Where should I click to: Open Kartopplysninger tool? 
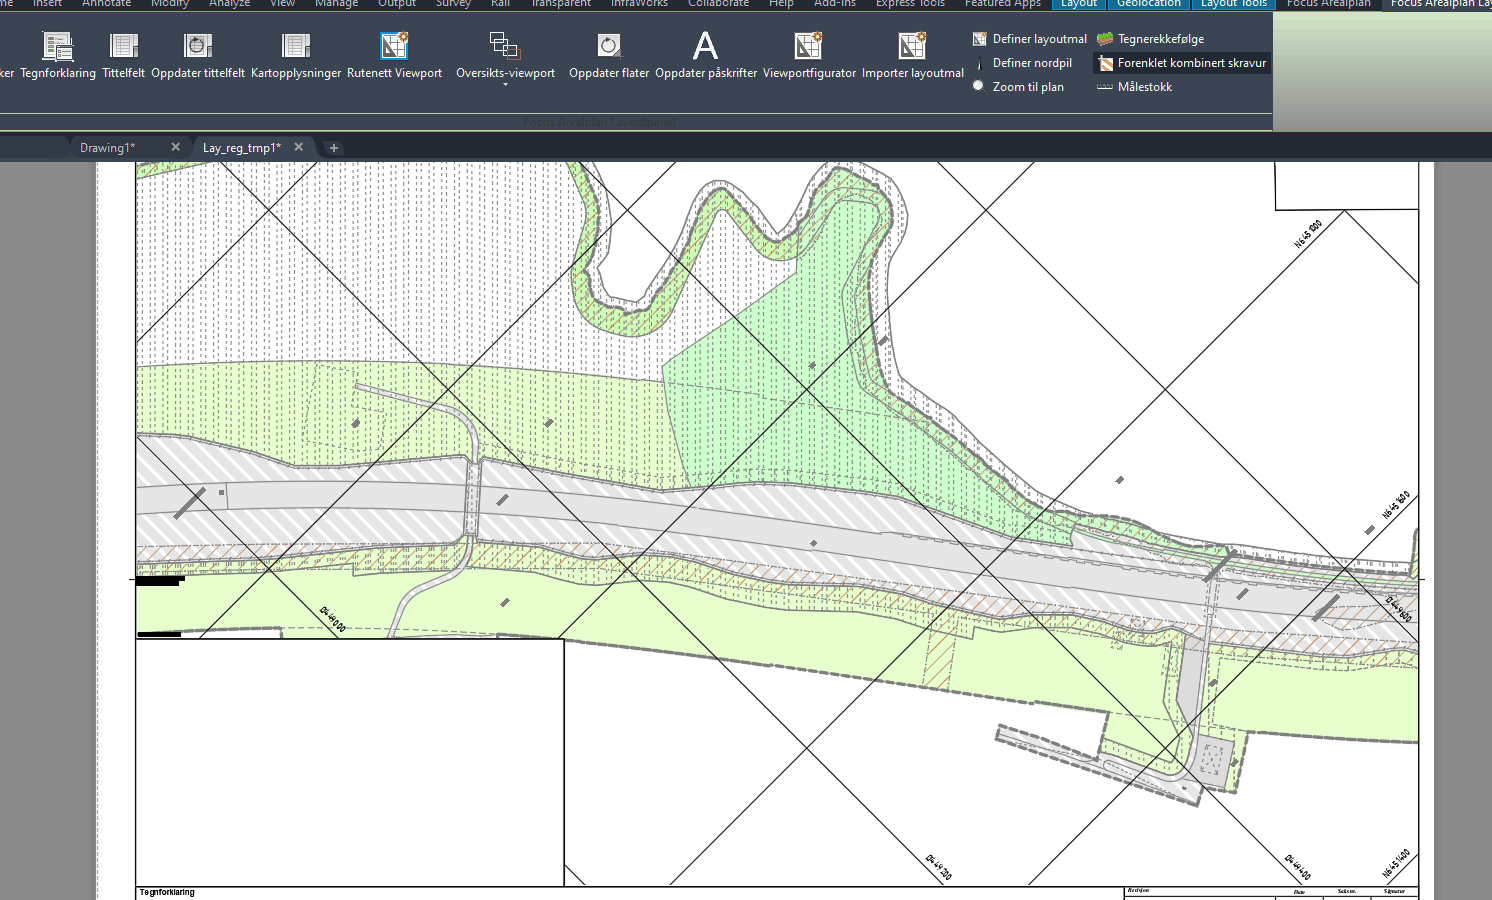click(295, 46)
